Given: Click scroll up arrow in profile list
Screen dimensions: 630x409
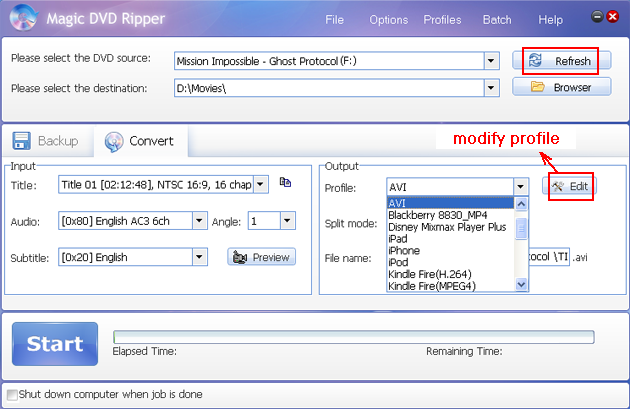Looking at the screenshot, I should point(521,204).
